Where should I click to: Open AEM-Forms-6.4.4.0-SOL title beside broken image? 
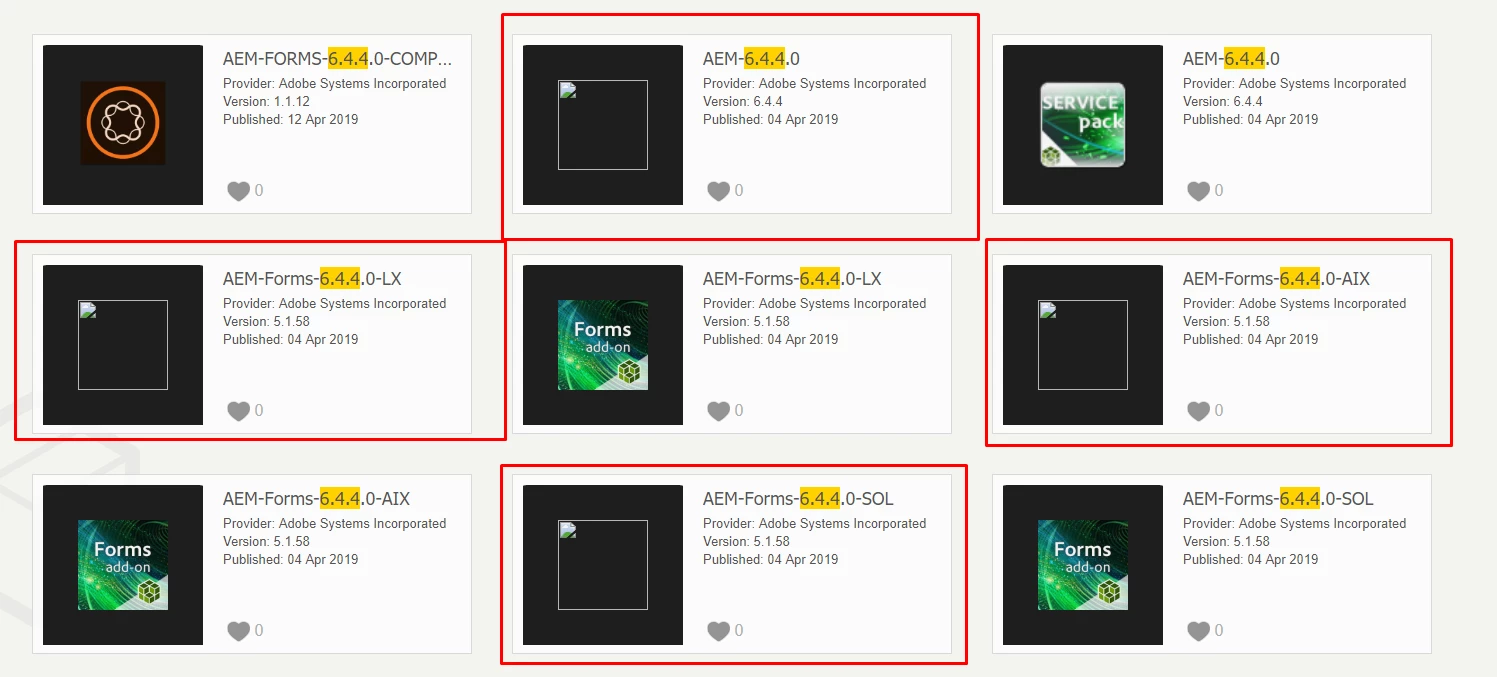click(798, 499)
